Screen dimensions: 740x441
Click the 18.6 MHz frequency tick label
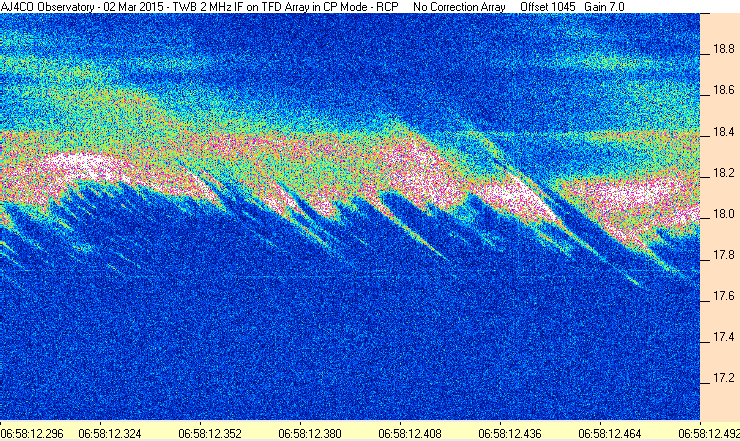[x=723, y=90]
